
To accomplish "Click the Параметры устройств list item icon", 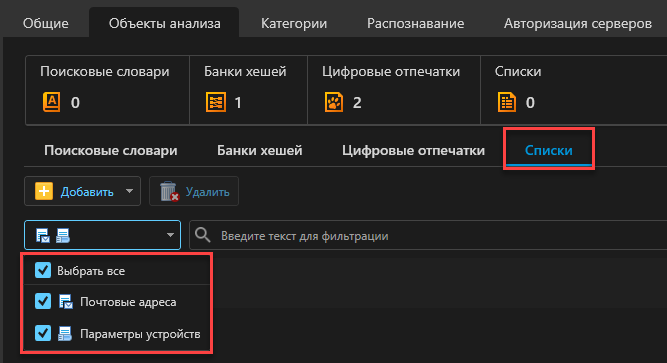I will pos(65,334).
